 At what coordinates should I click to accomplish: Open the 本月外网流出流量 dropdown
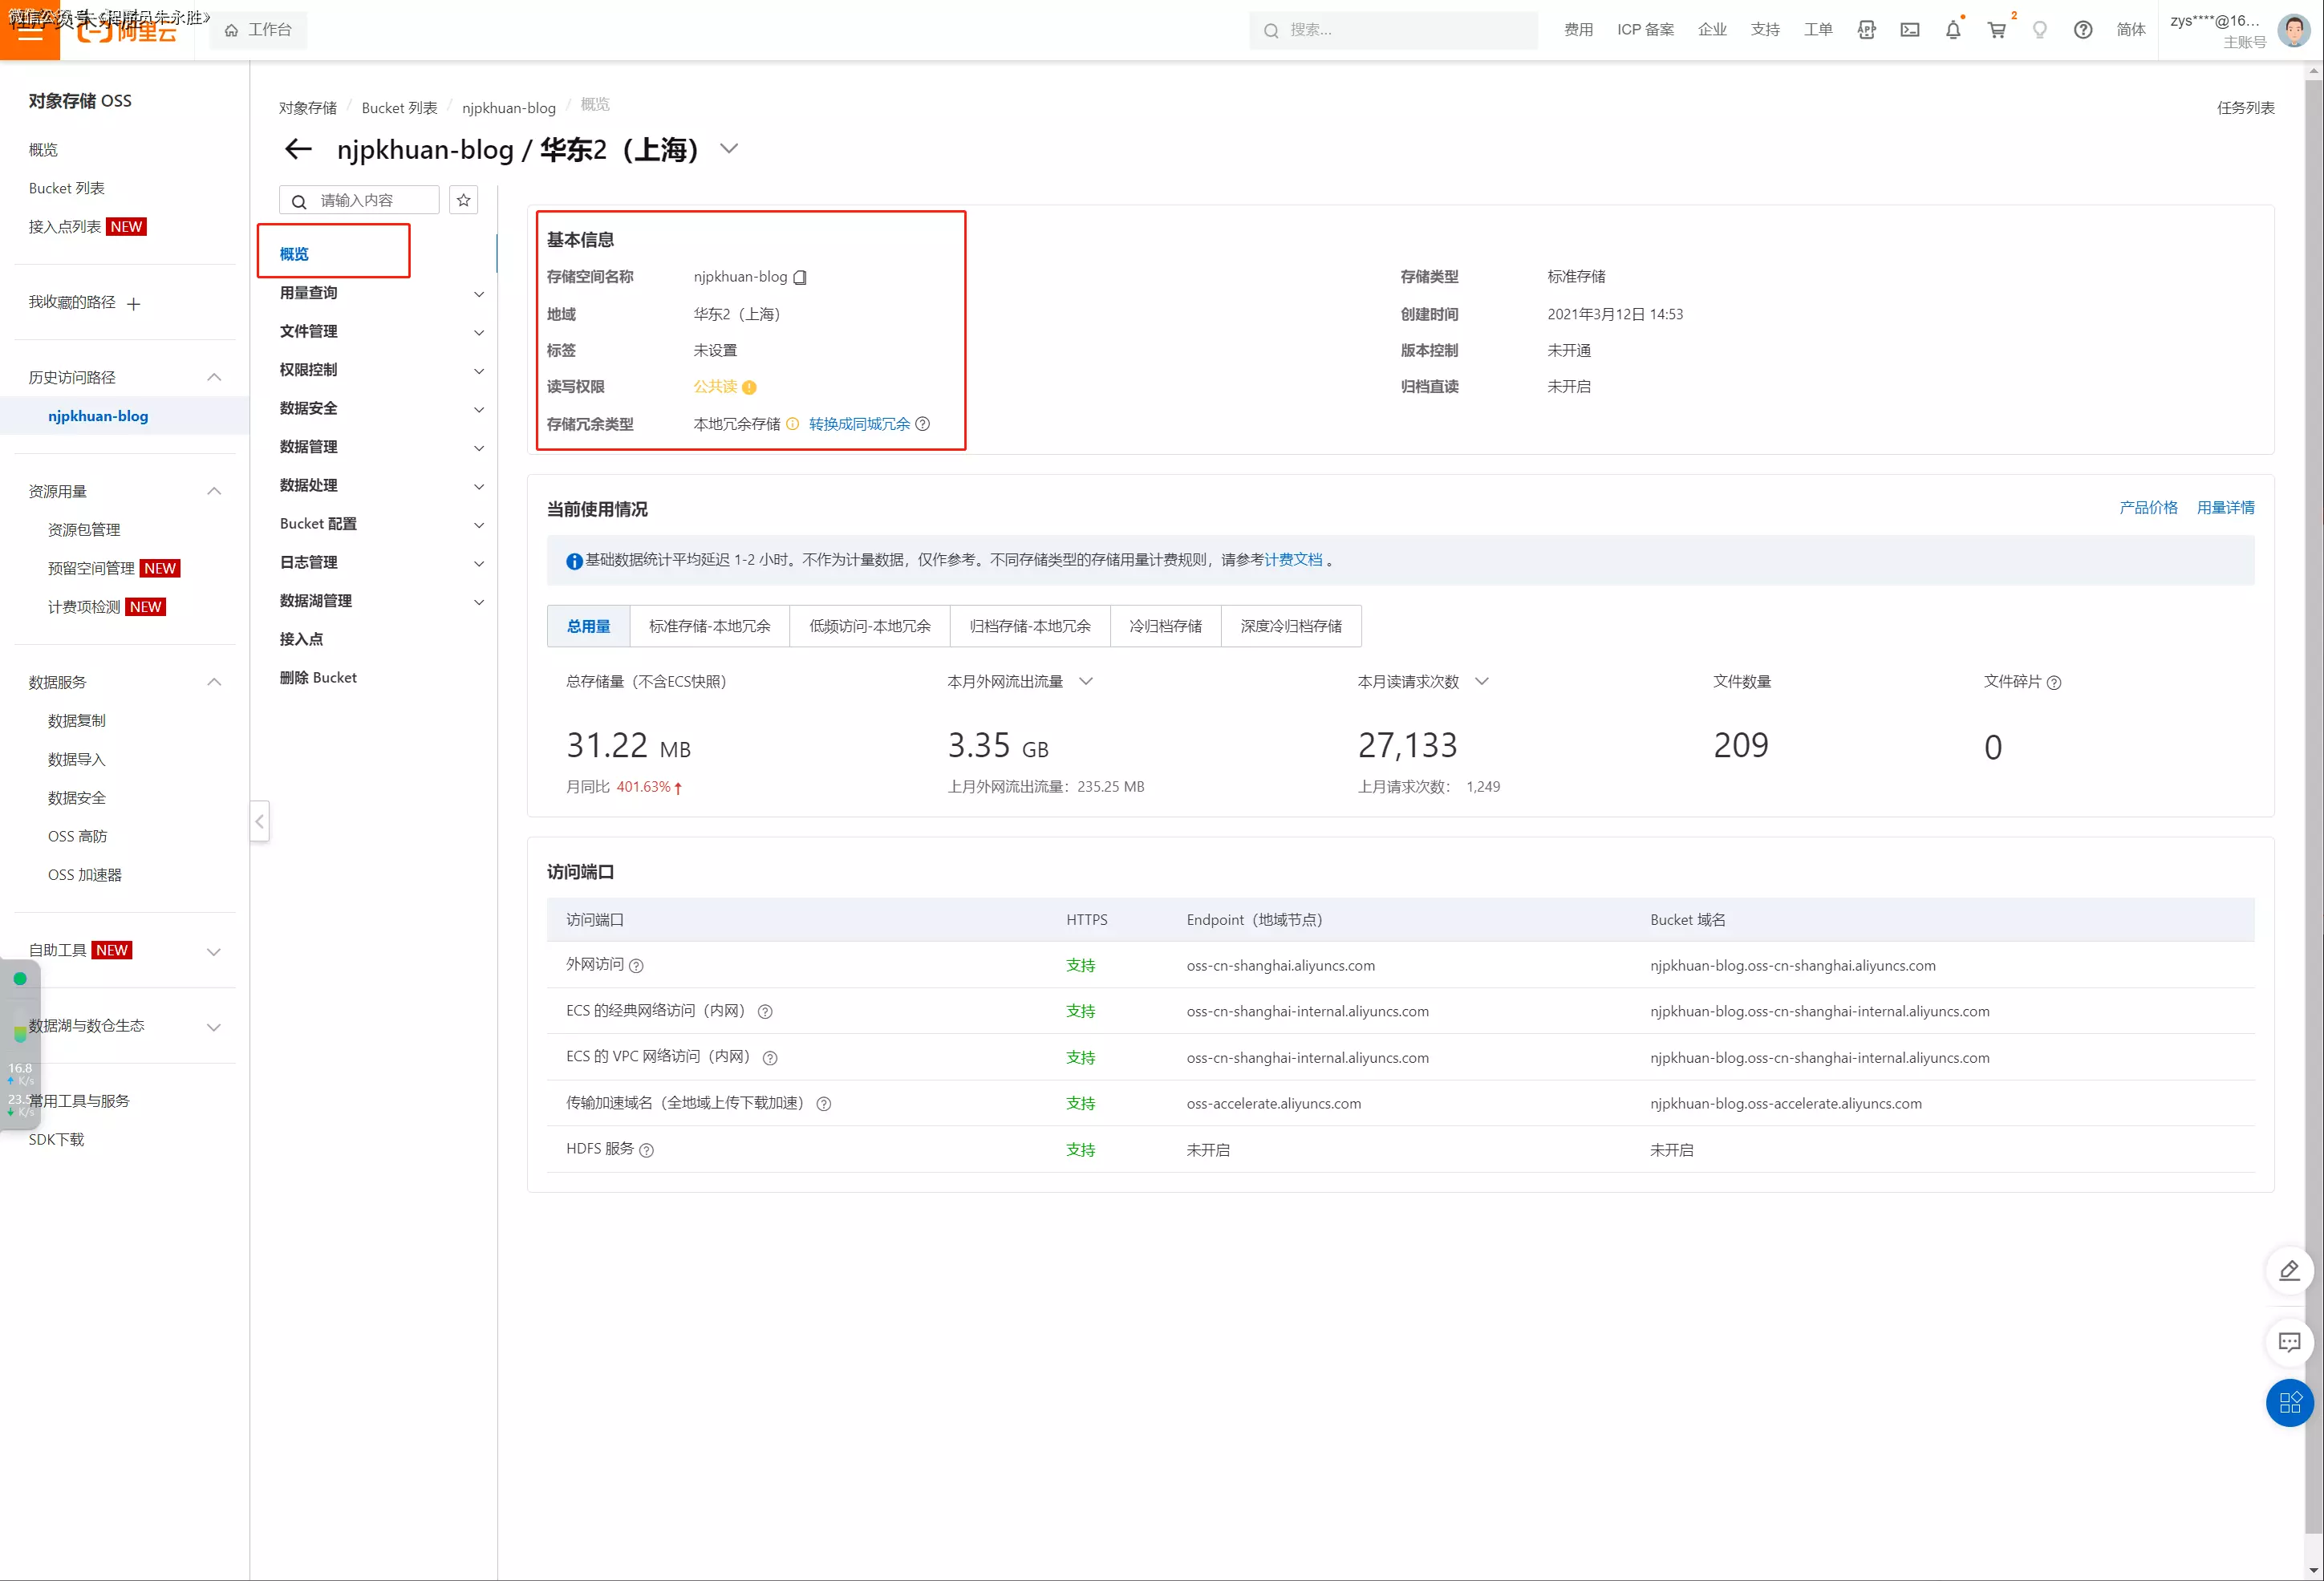pyautogui.click(x=1086, y=681)
